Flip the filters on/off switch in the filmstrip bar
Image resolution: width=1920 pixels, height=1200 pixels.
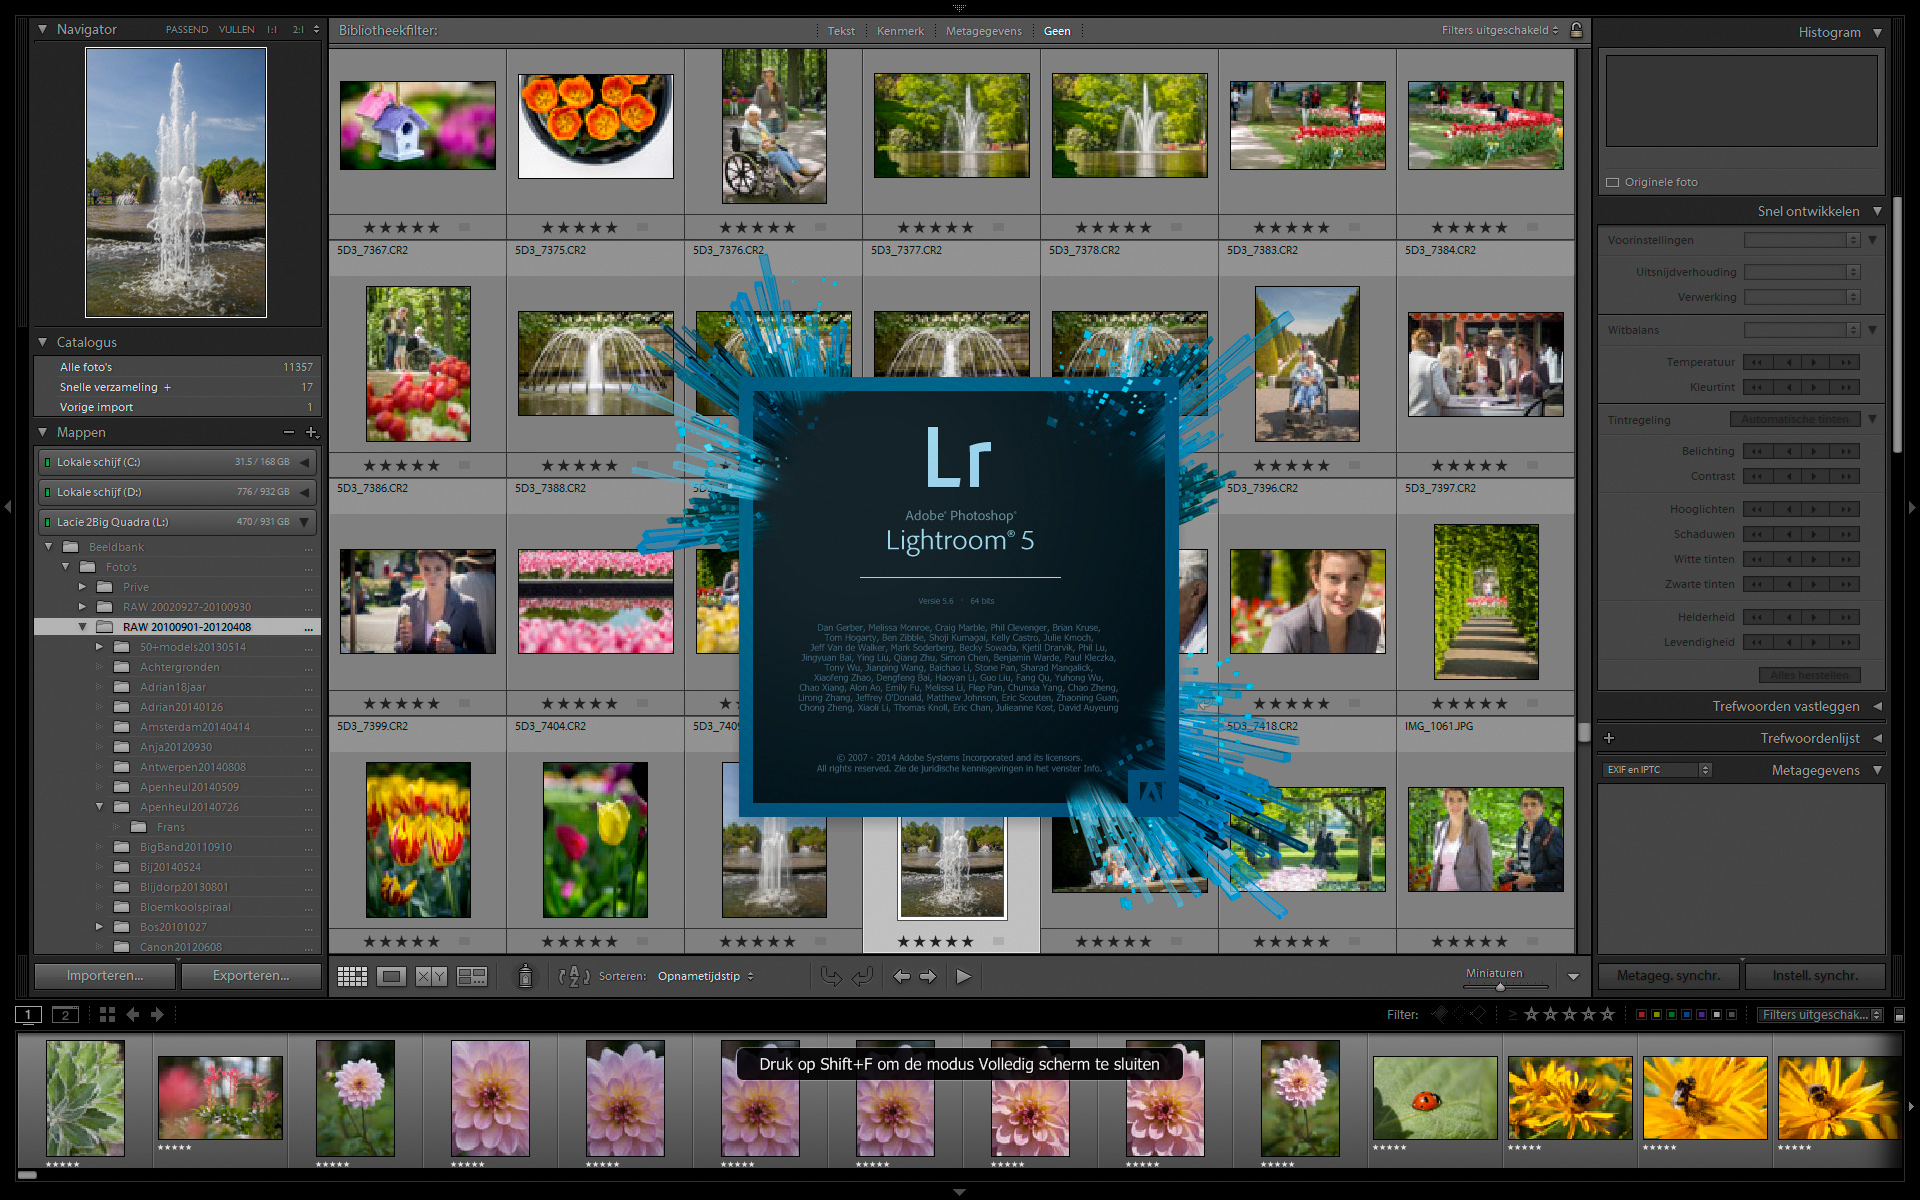(x=1899, y=1014)
